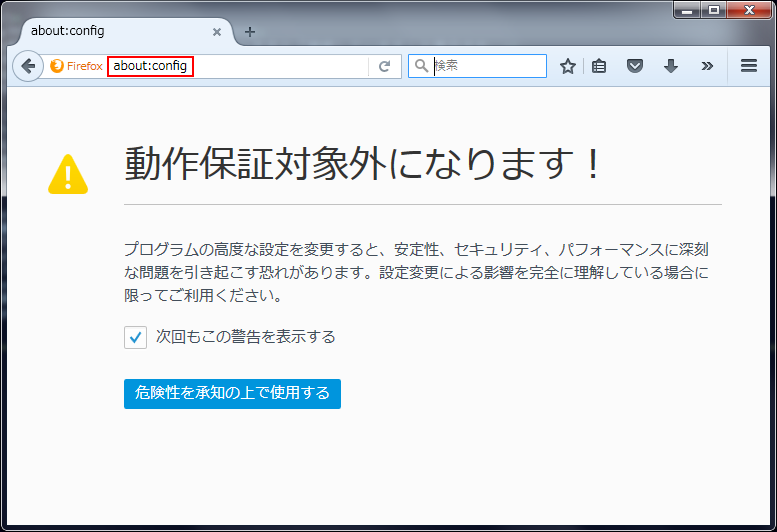This screenshot has width=777, height=532.
Task: Click the magnifier icon in search box
Action: [422, 66]
